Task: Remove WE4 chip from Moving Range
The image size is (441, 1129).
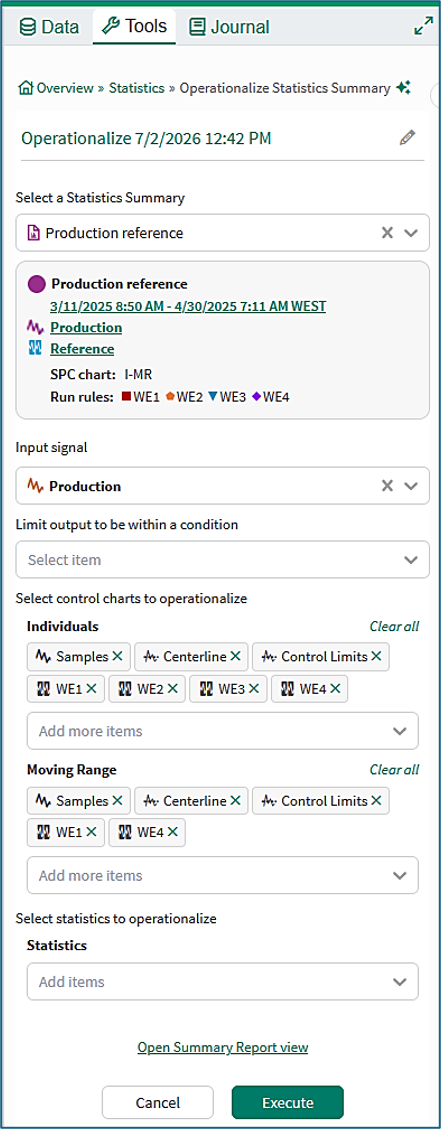Action: click(172, 832)
